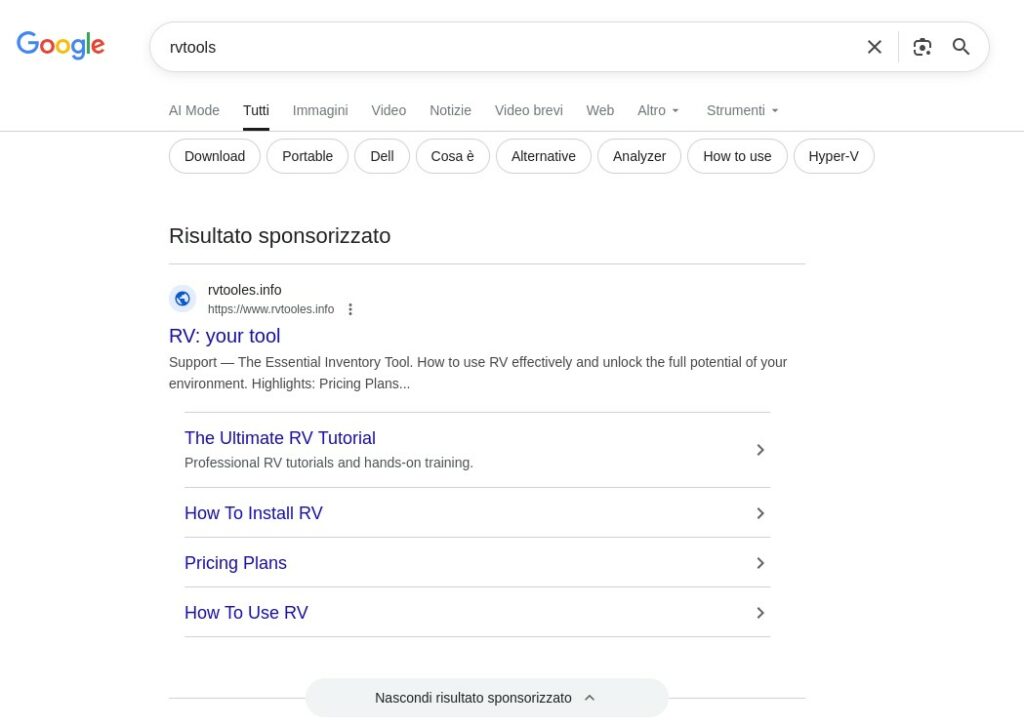Image resolution: width=1024 pixels, height=727 pixels.
Task: Open the Notizie tab
Action: click(450, 110)
